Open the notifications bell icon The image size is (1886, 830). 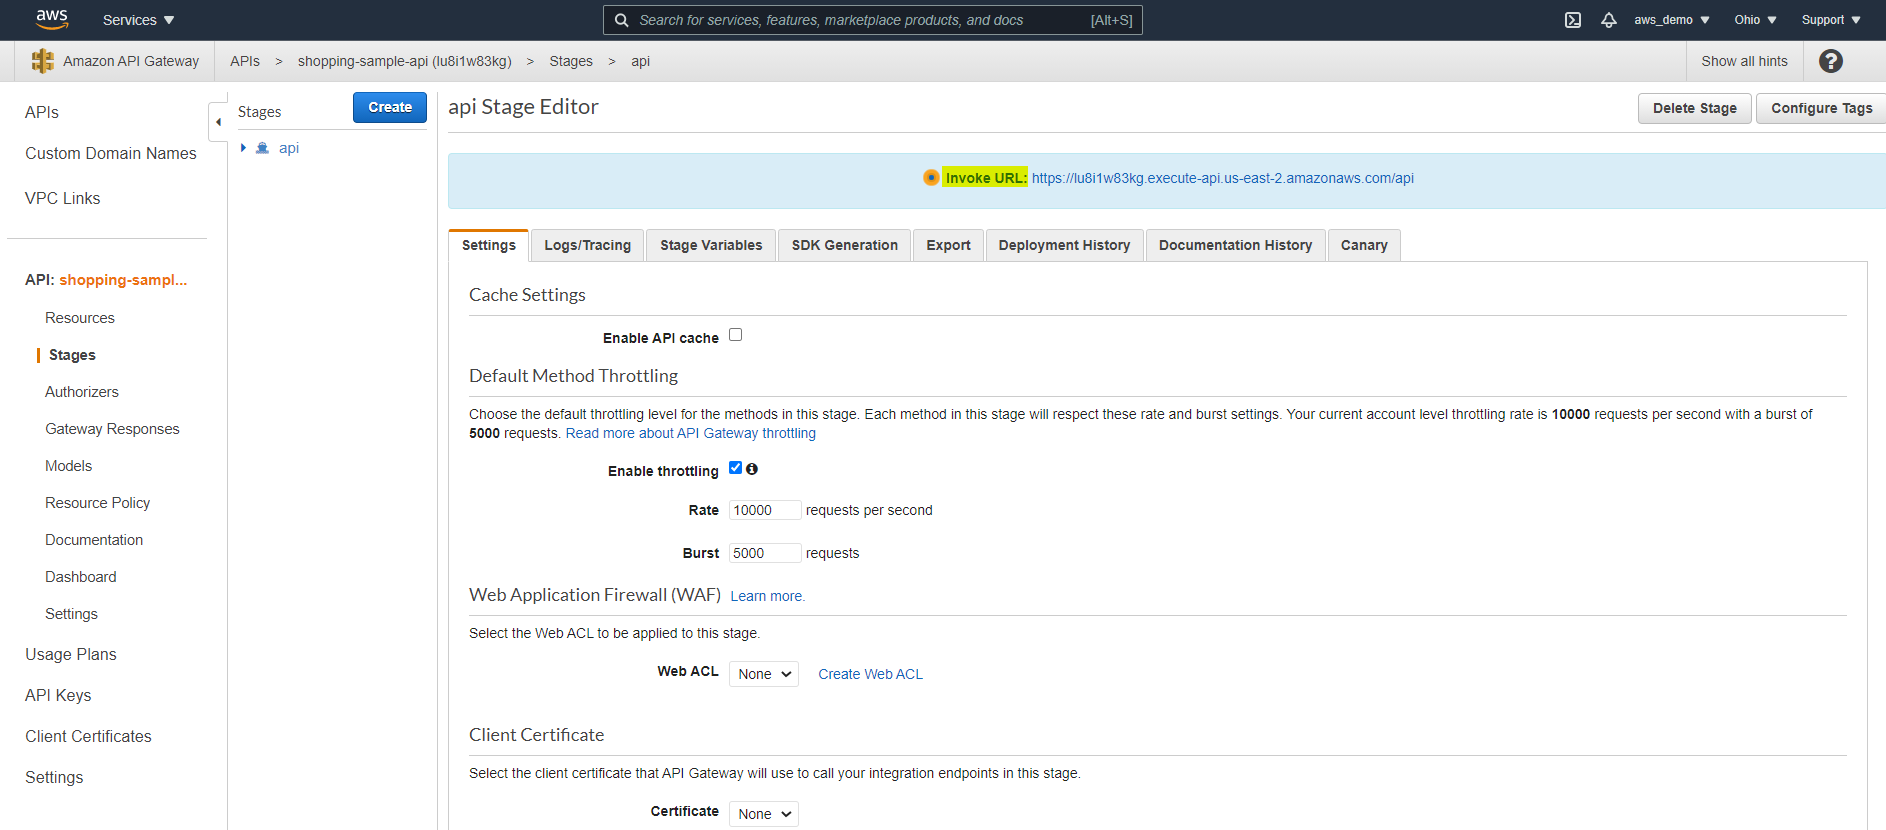(x=1608, y=20)
